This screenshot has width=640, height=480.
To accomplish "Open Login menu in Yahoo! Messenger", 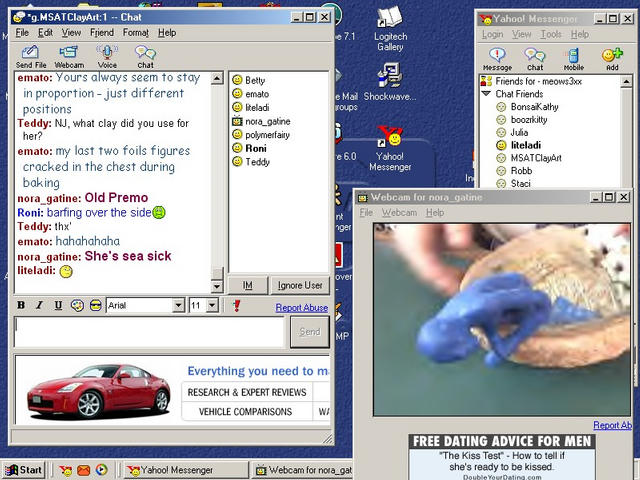I will pos(492,34).
